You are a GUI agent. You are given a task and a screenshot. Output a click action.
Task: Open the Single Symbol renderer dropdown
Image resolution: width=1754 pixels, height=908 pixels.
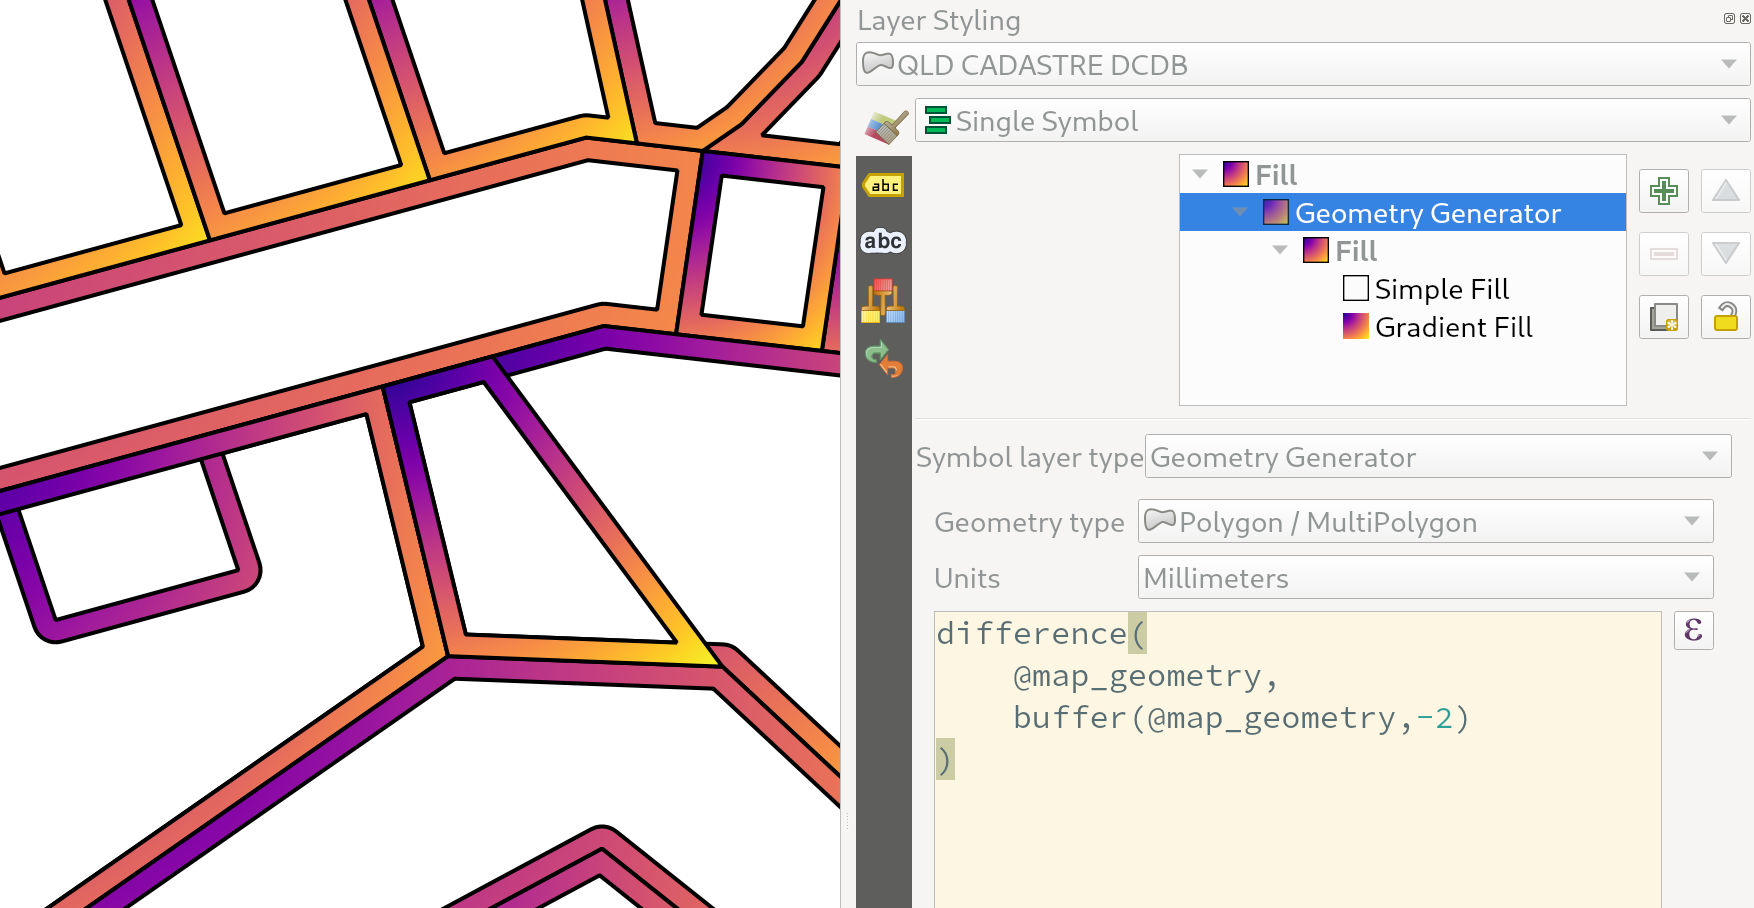point(1332,121)
